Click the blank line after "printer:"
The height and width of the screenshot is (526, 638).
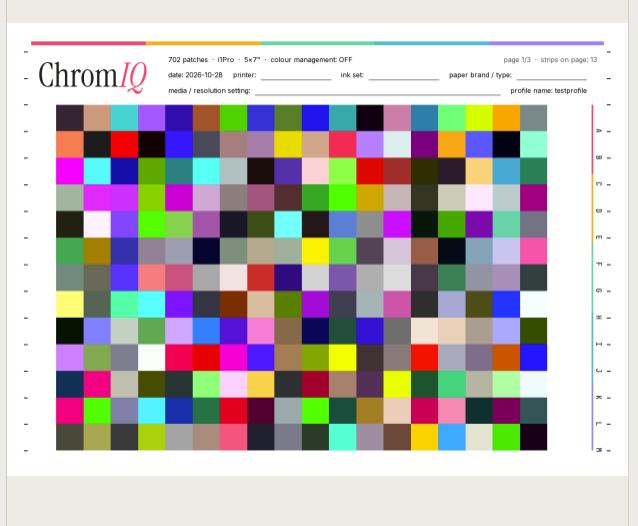296,80
